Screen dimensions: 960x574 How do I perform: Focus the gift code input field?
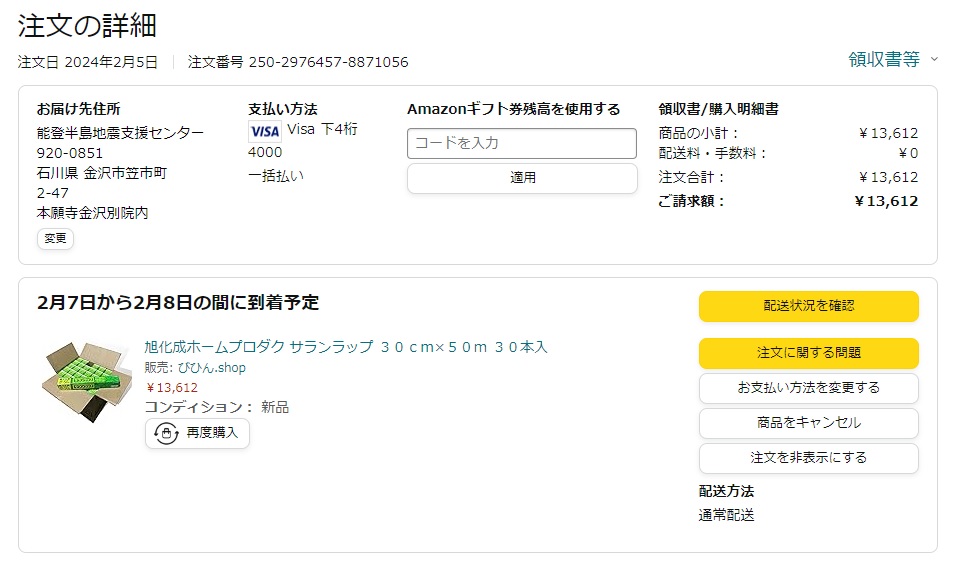coord(522,143)
